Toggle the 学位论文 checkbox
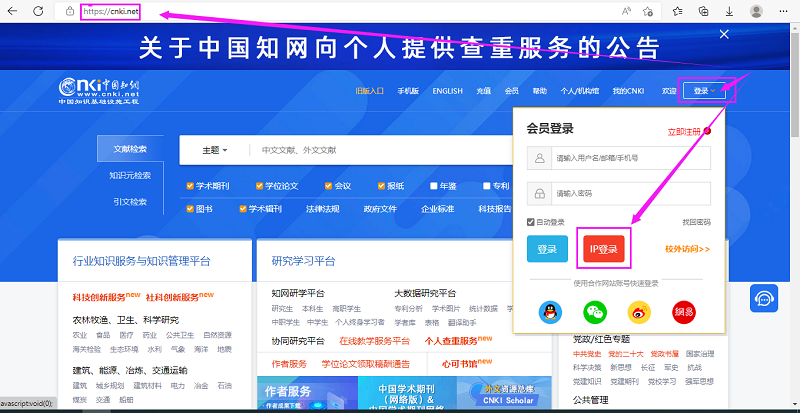Screen dimensions: 800x413 [x=259, y=186]
